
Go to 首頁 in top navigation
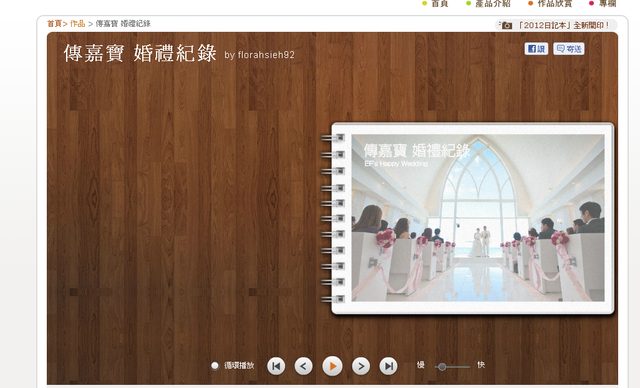(440, 3)
